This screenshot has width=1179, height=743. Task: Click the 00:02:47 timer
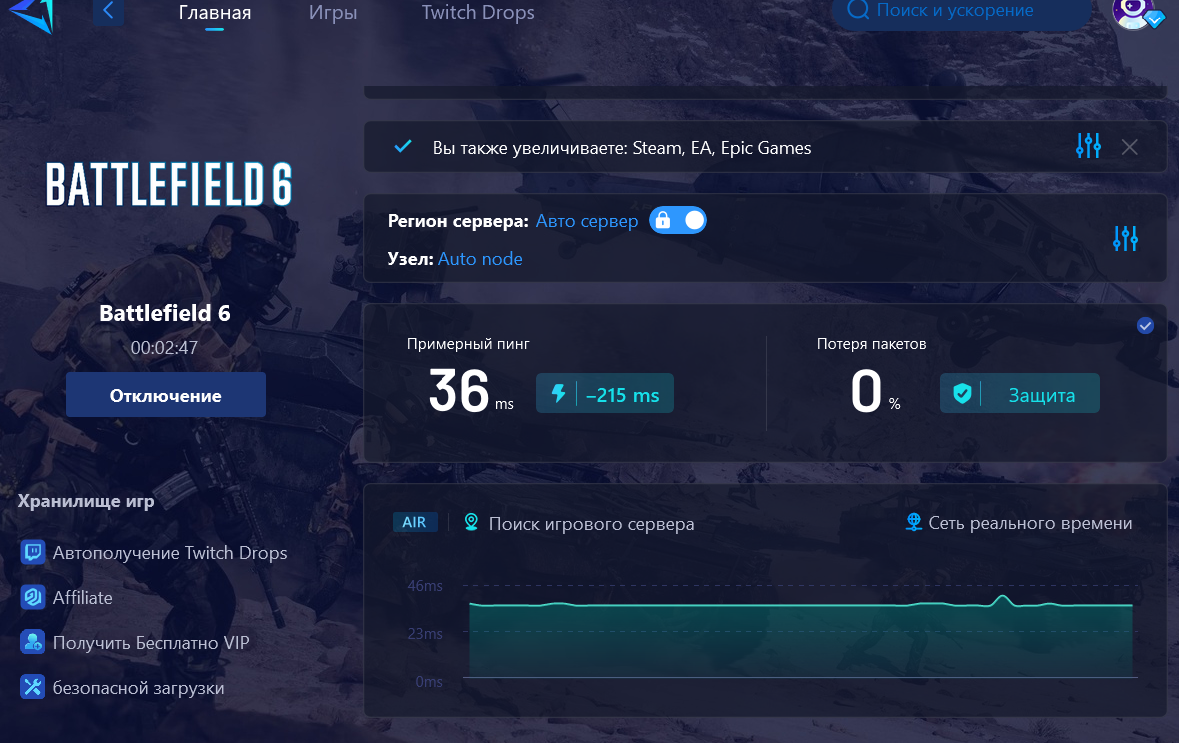coord(164,348)
